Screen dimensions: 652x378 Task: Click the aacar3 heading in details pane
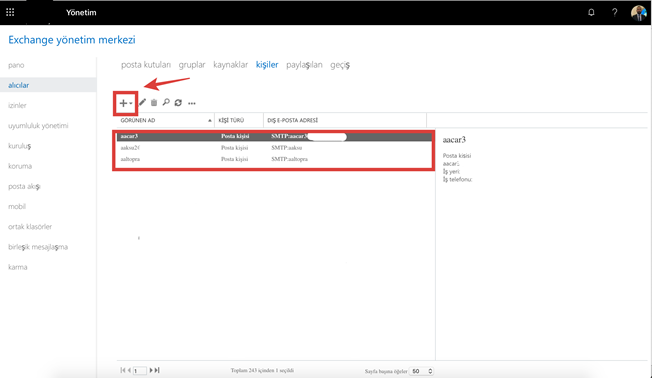click(454, 140)
